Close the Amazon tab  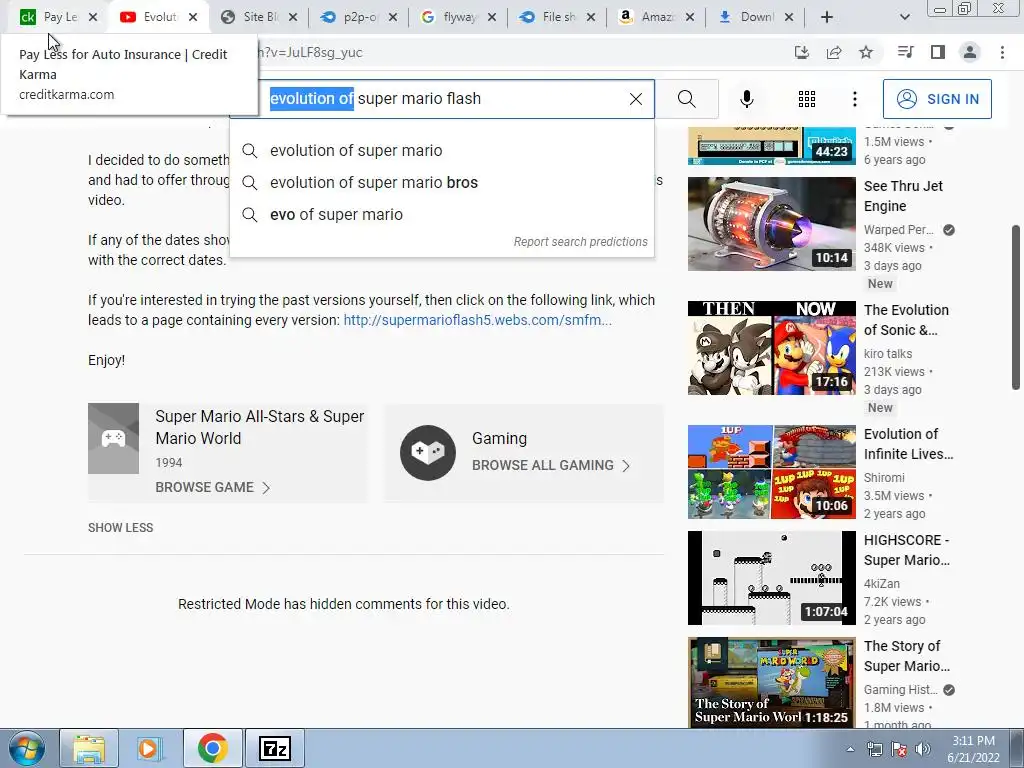coord(690,18)
